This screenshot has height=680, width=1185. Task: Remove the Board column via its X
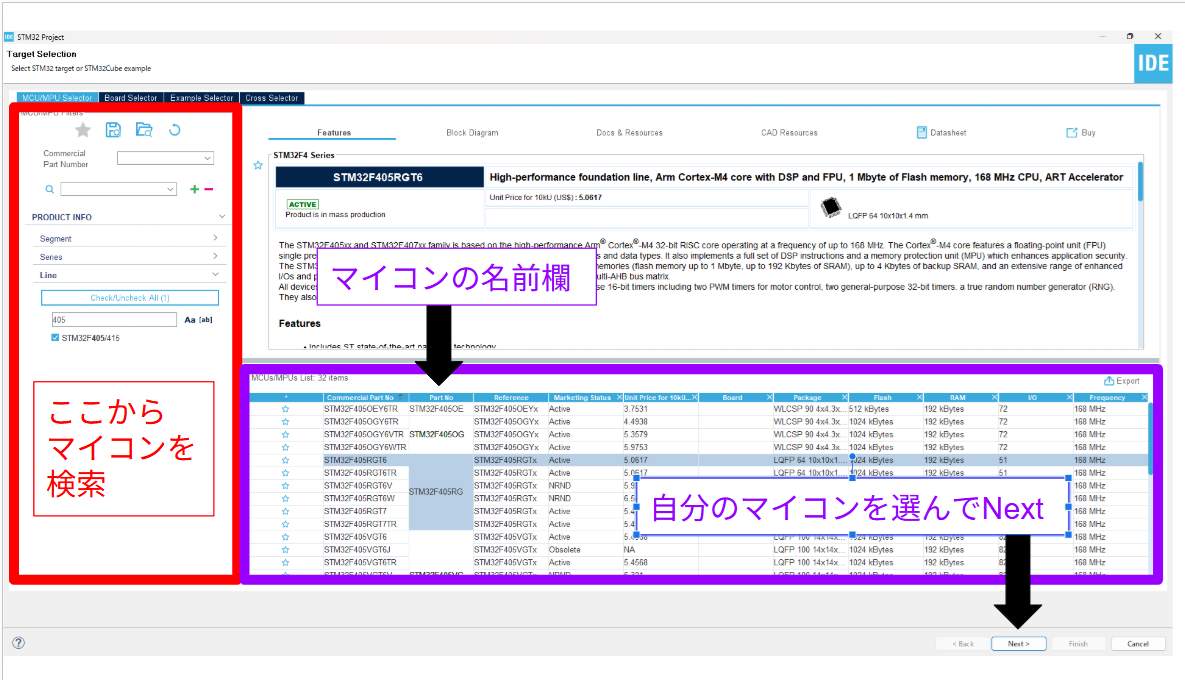769,397
